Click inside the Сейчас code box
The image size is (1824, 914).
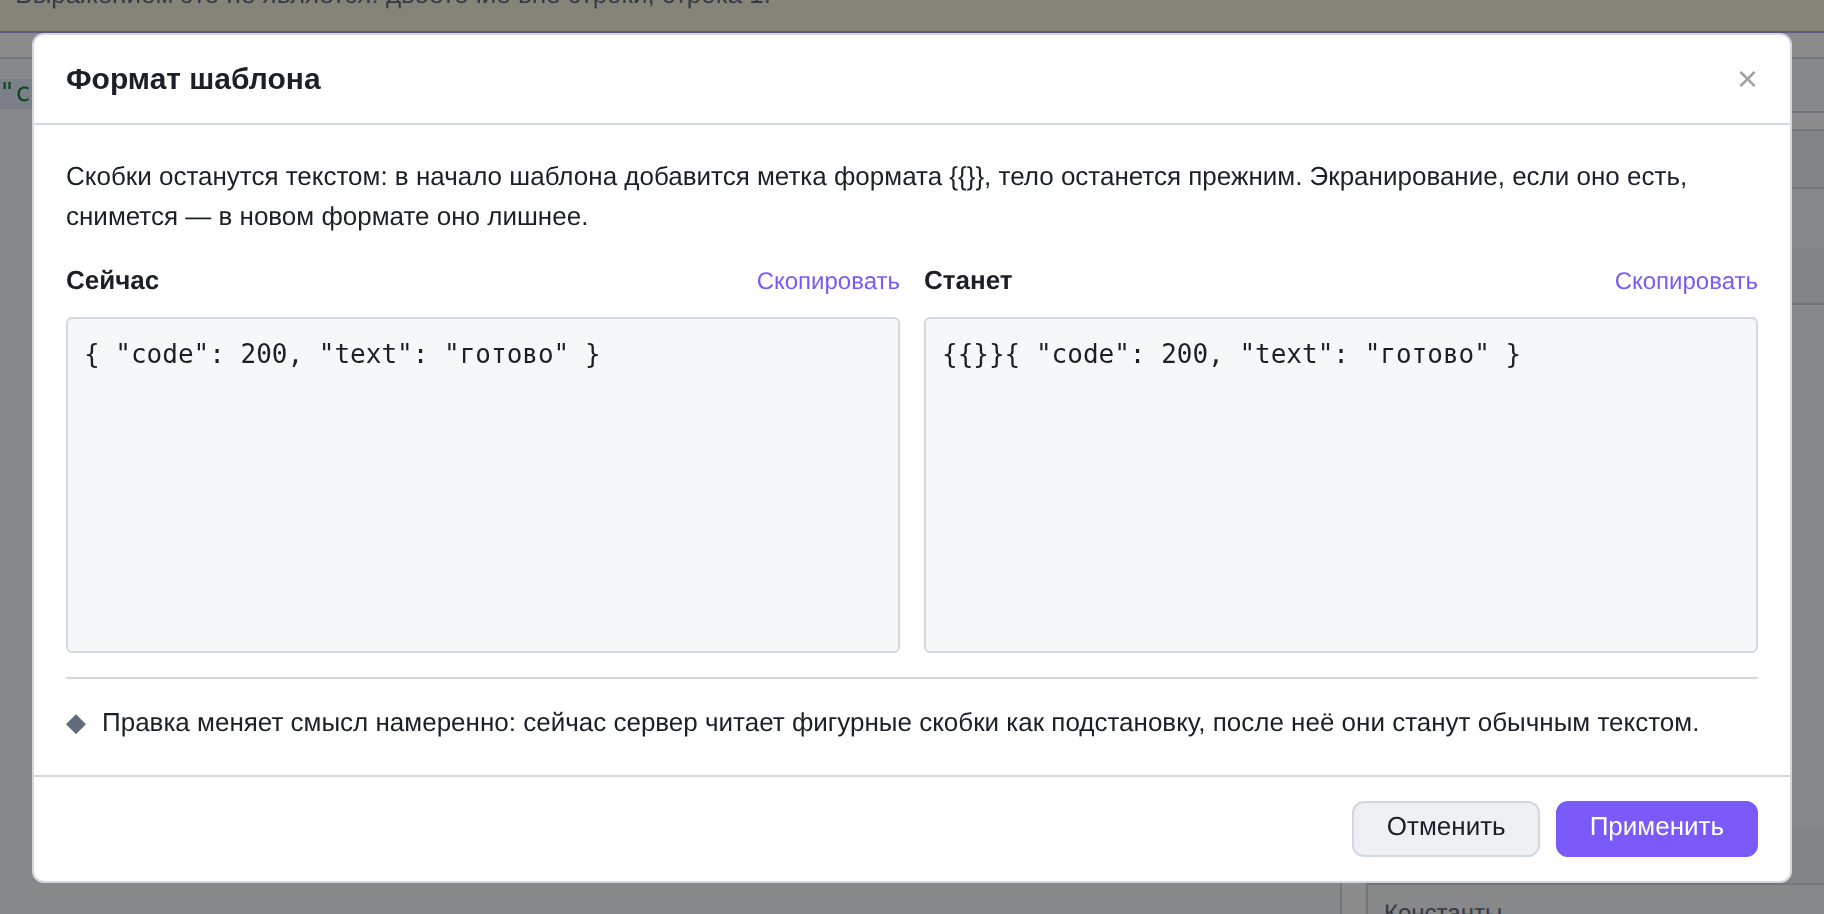point(483,485)
